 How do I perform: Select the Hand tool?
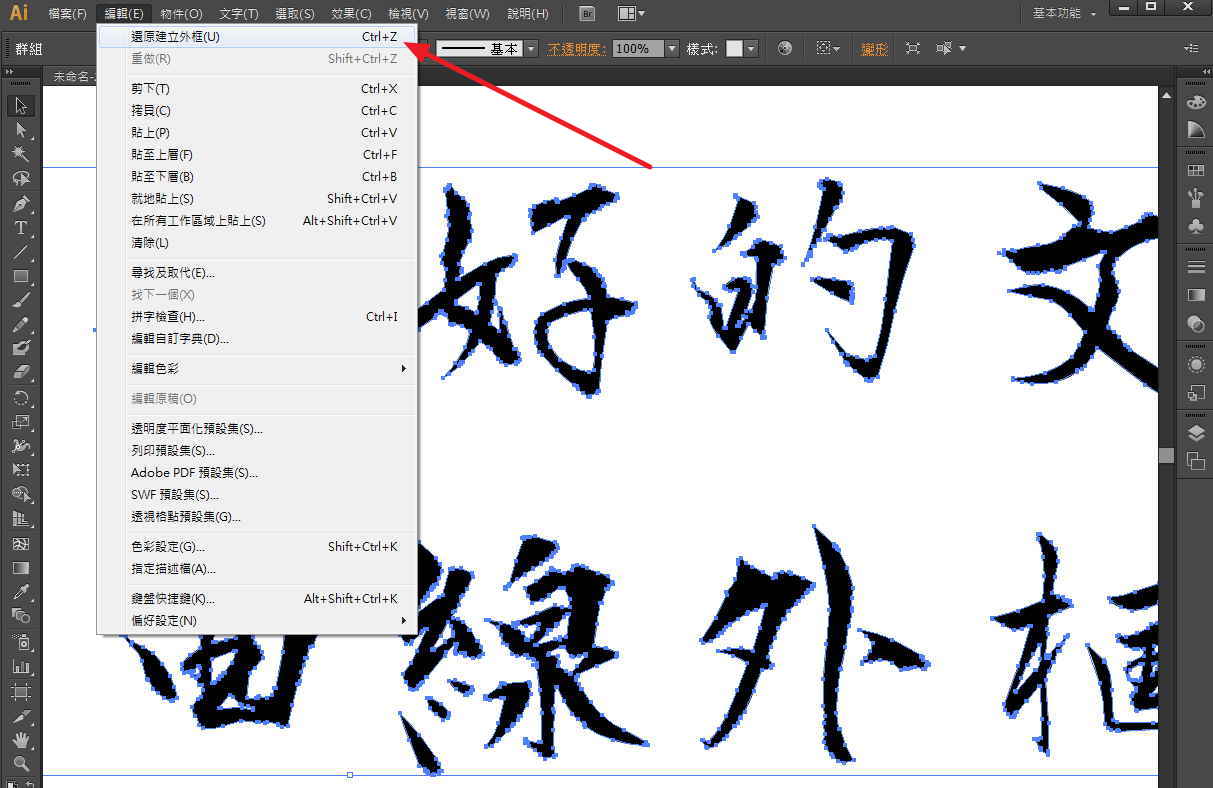21,740
